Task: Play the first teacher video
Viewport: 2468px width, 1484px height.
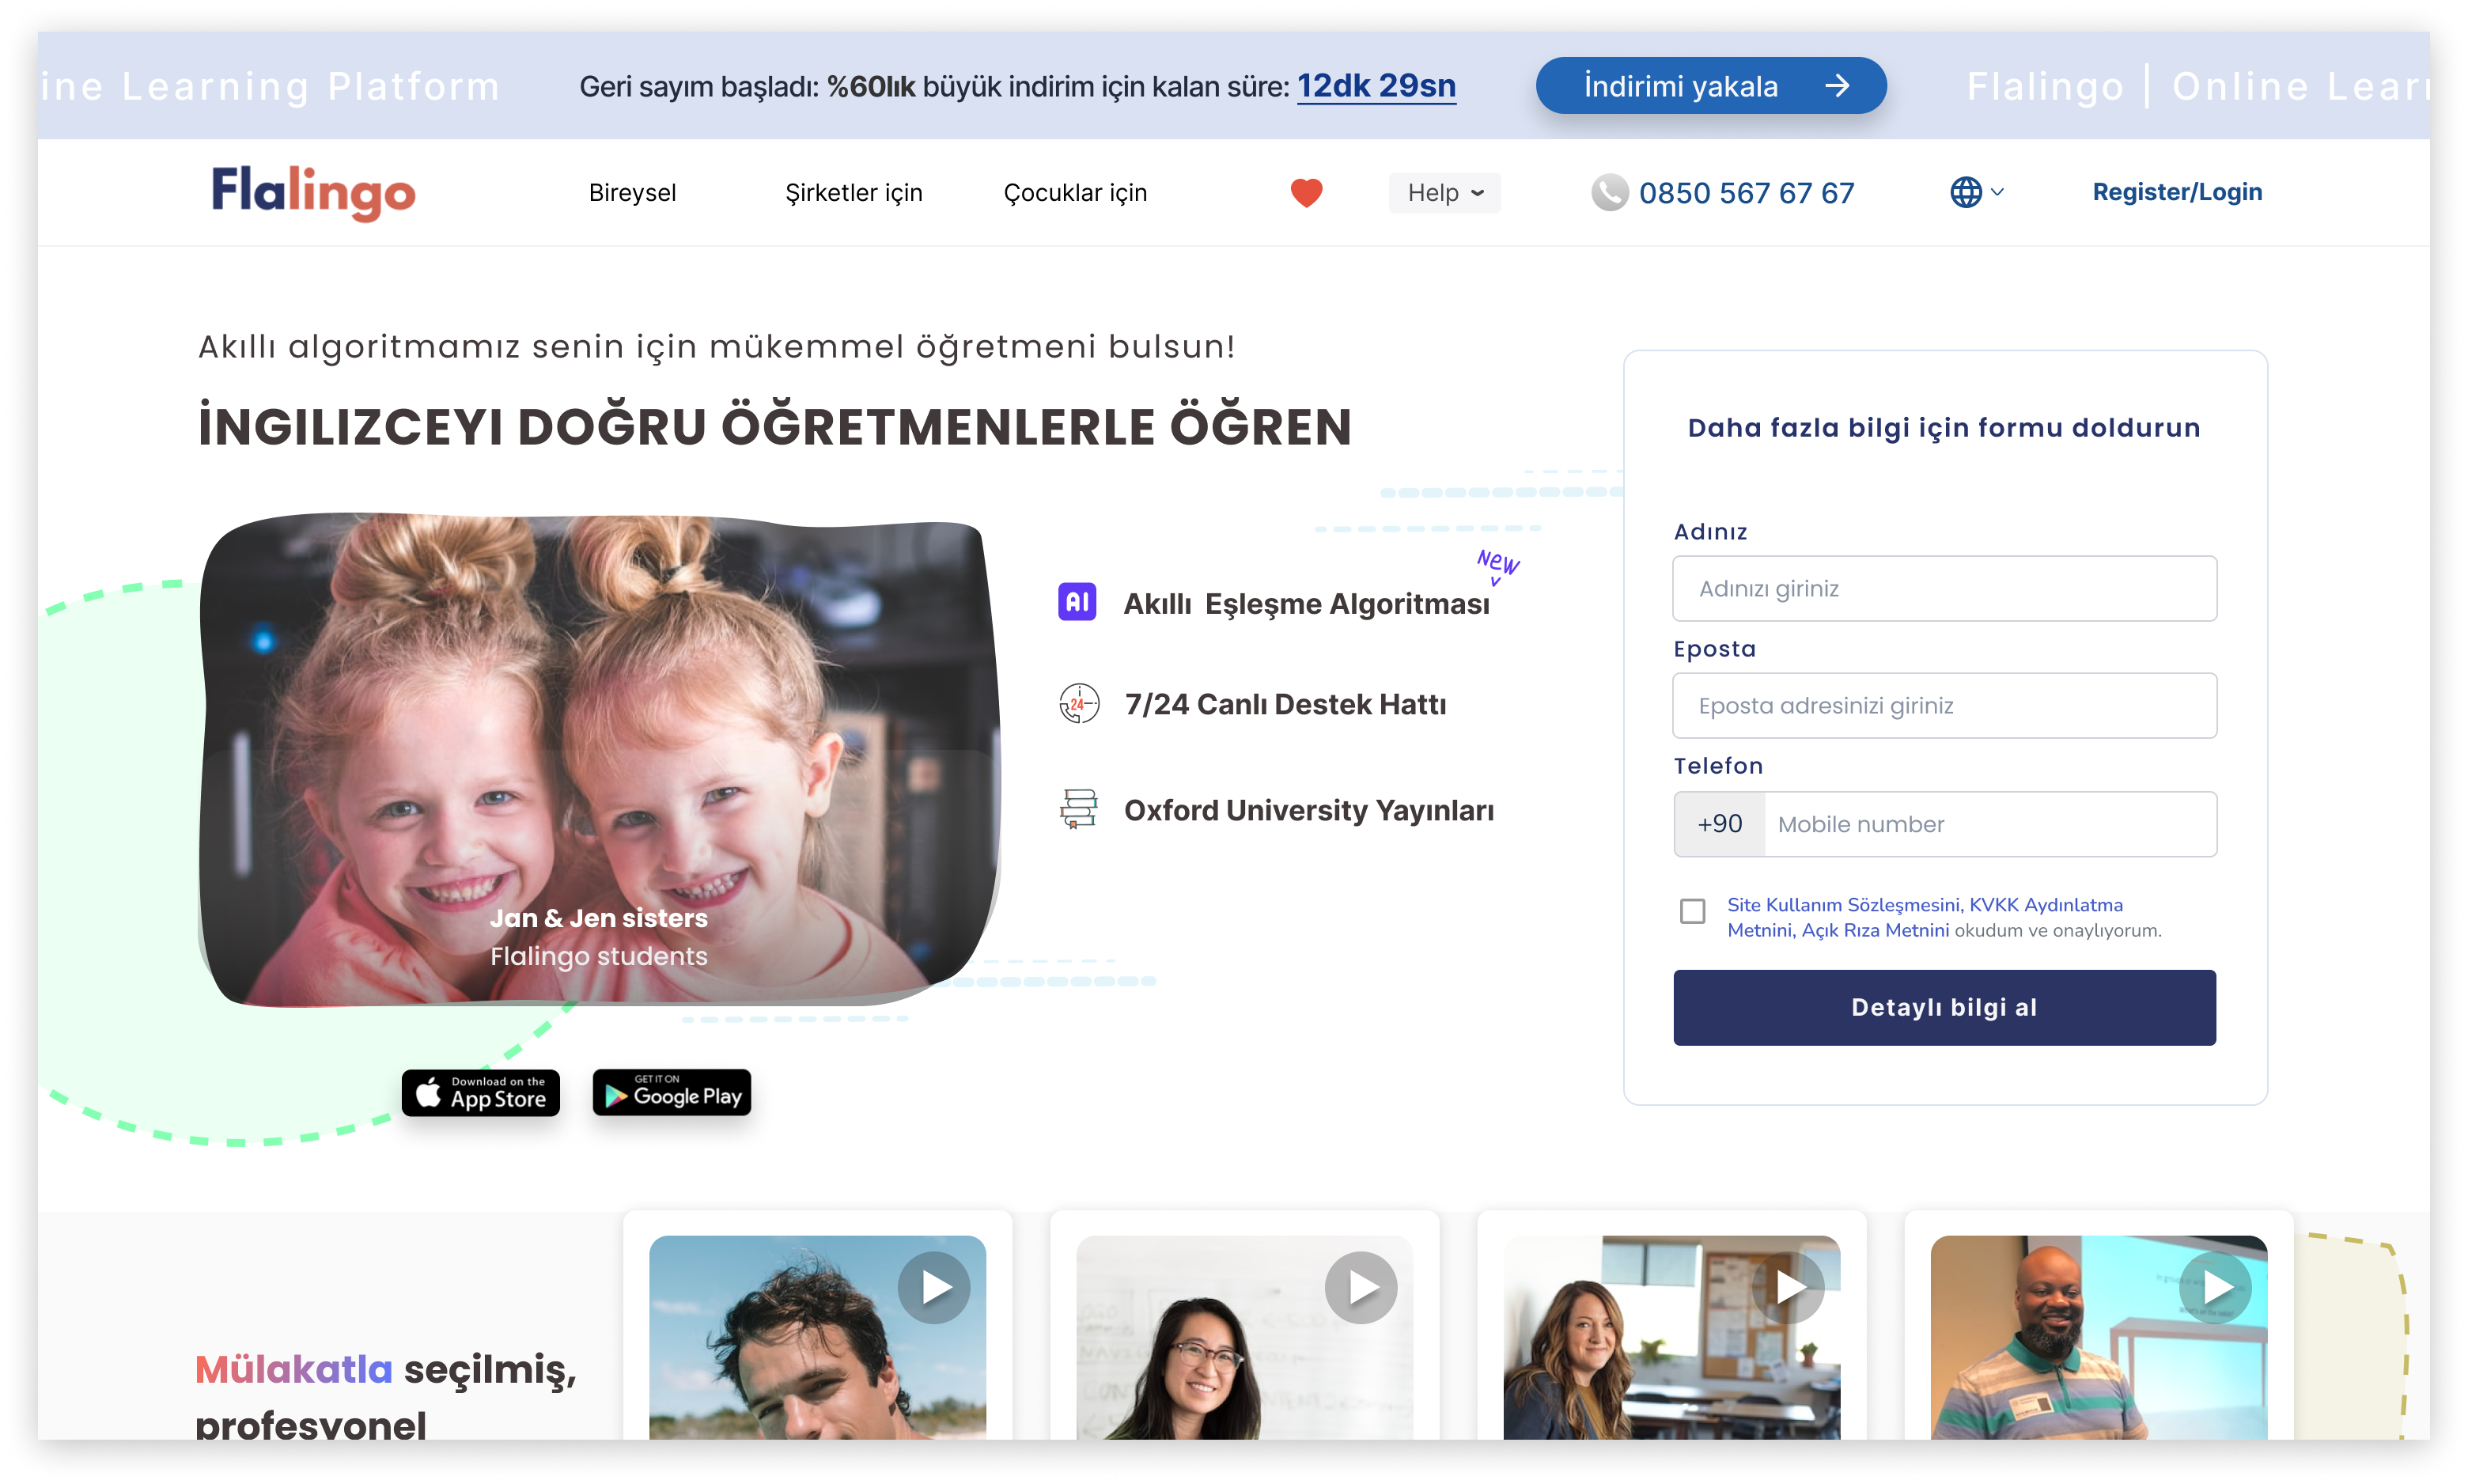Action: coord(933,1287)
